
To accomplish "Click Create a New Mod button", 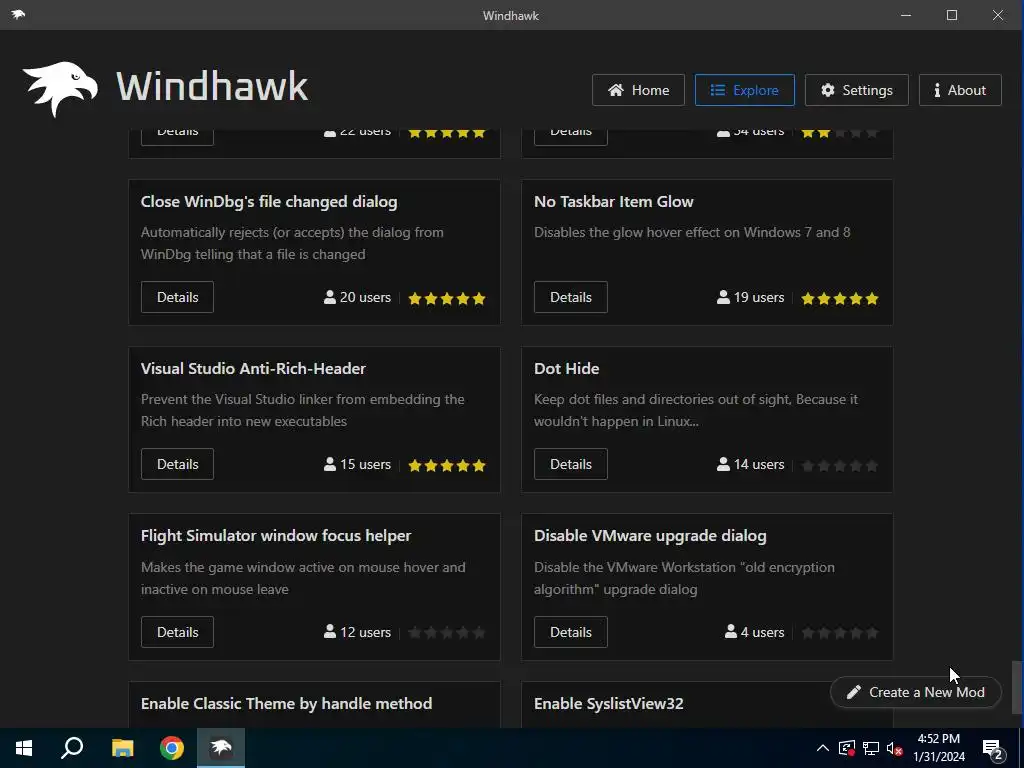I will tap(916, 692).
